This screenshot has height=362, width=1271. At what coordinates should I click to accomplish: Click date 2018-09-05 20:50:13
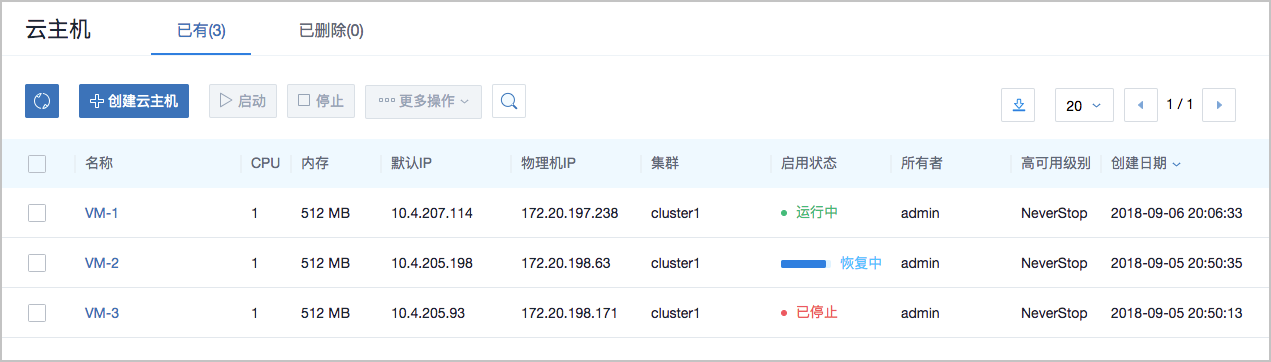coord(1177,313)
